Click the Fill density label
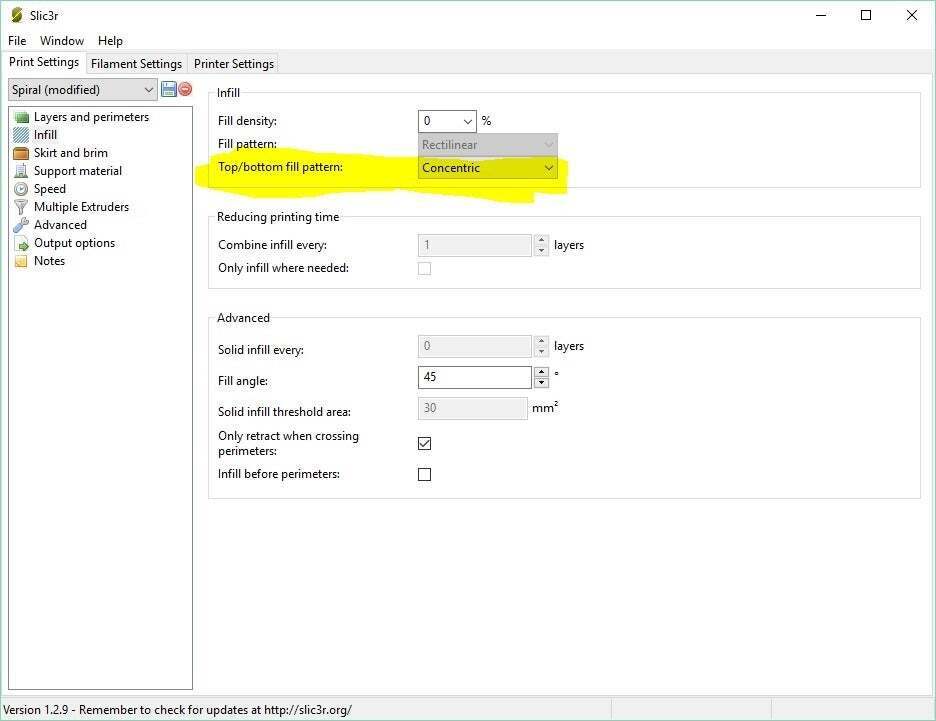The image size is (936, 721). [247, 121]
